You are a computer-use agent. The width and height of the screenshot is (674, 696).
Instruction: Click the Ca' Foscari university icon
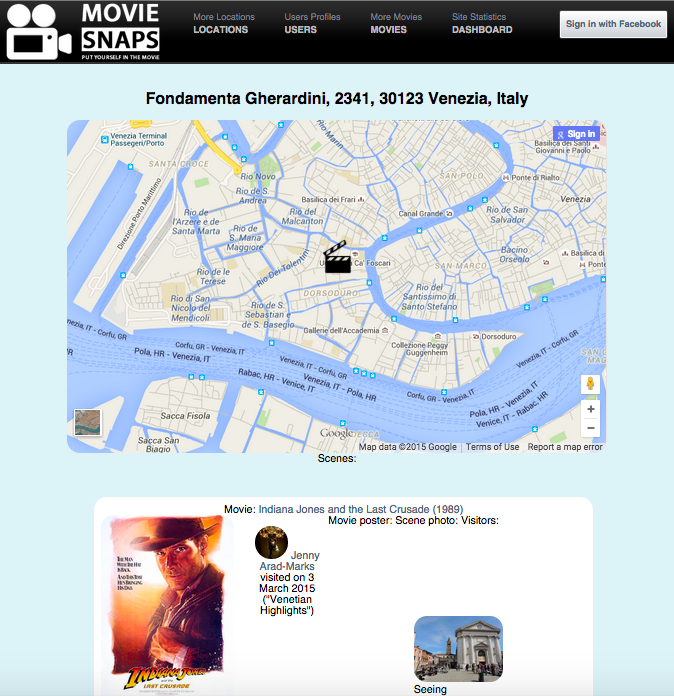[355, 254]
